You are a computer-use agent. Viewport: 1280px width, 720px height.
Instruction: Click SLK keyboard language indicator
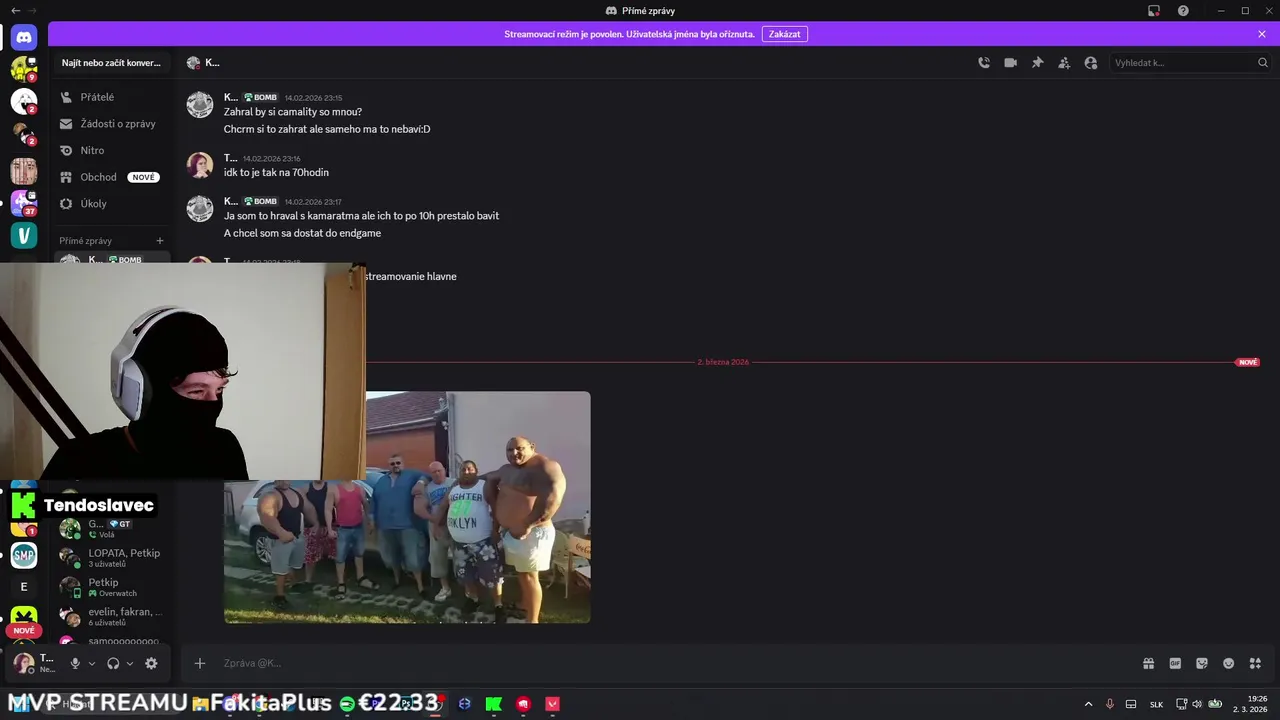[x=1156, y=704]
